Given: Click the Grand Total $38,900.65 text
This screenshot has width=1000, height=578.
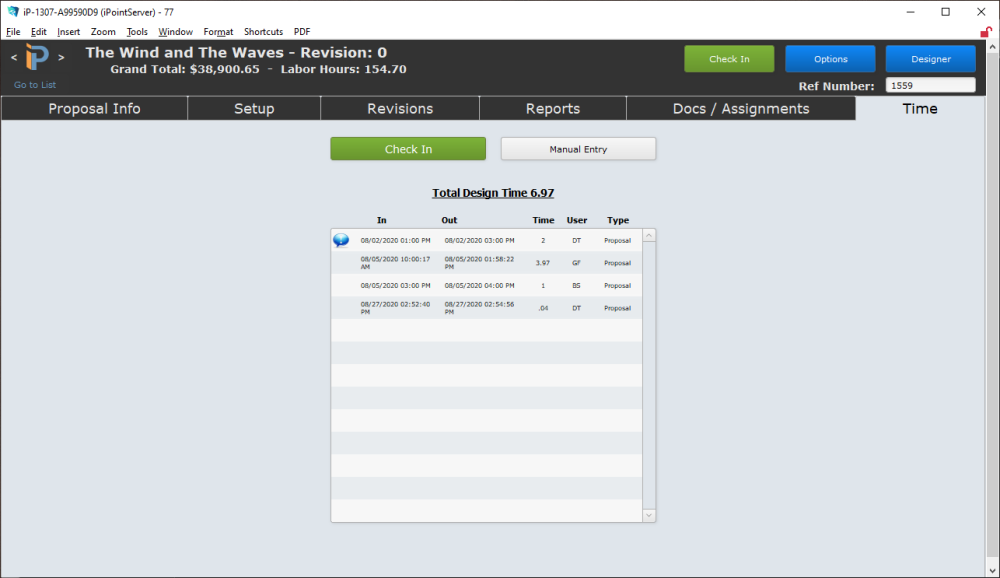Looking at the screenshot, I should 185,69.
